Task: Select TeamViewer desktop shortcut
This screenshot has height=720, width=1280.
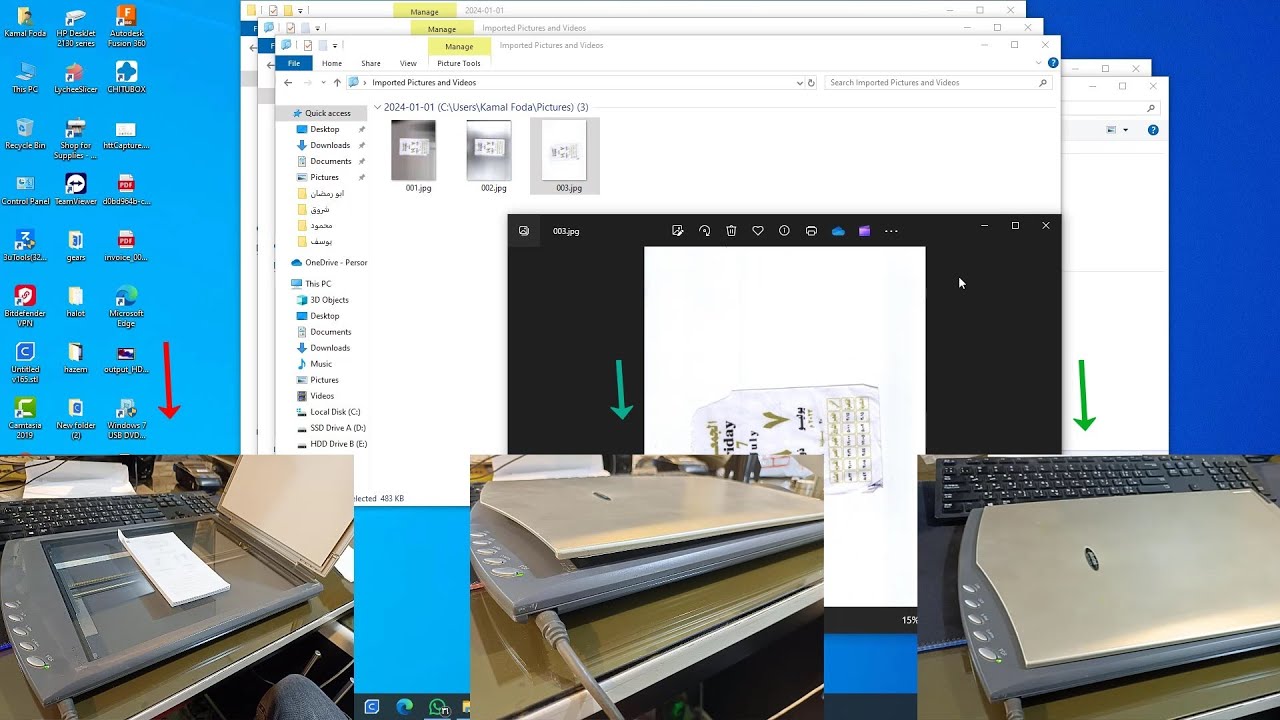Action: (x=76, y=189)
